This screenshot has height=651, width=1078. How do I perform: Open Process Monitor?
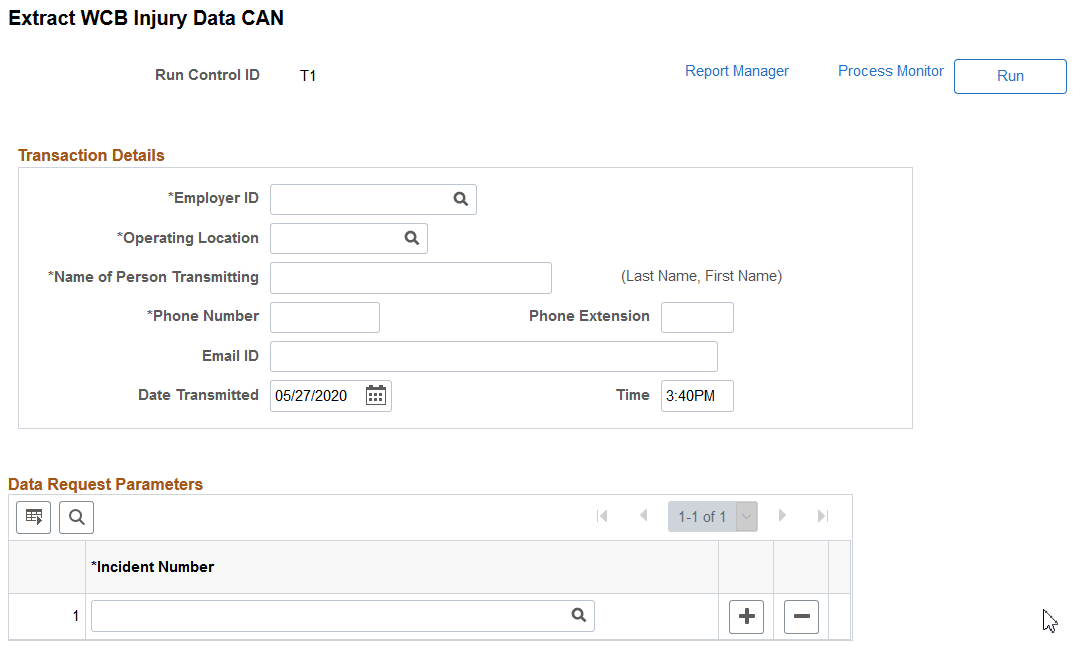coord(890,71)
